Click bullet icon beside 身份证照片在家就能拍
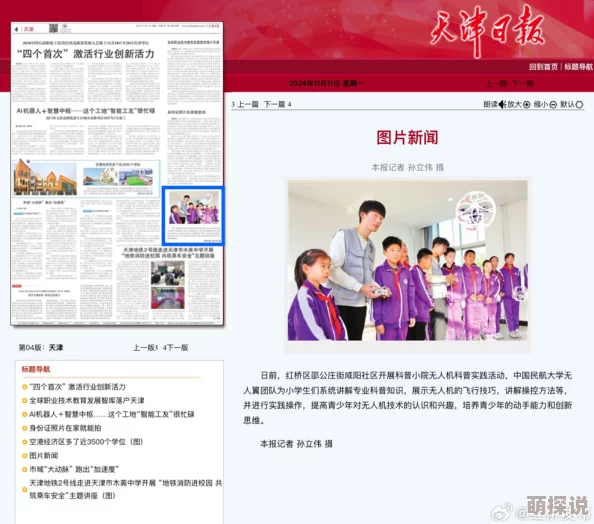The image size is (594, 524). (x=25, y=428)
